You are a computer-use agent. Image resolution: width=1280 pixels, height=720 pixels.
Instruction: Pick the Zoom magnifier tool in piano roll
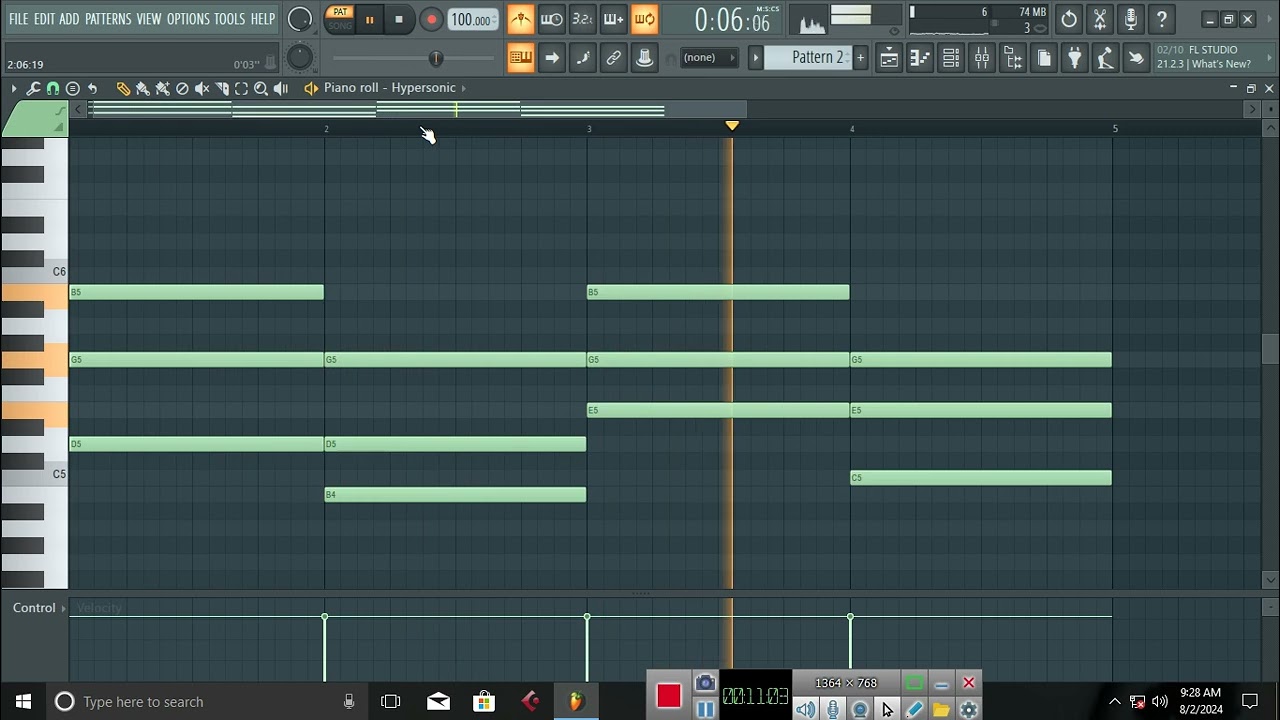pyautogui.click(x=261, y=89)
